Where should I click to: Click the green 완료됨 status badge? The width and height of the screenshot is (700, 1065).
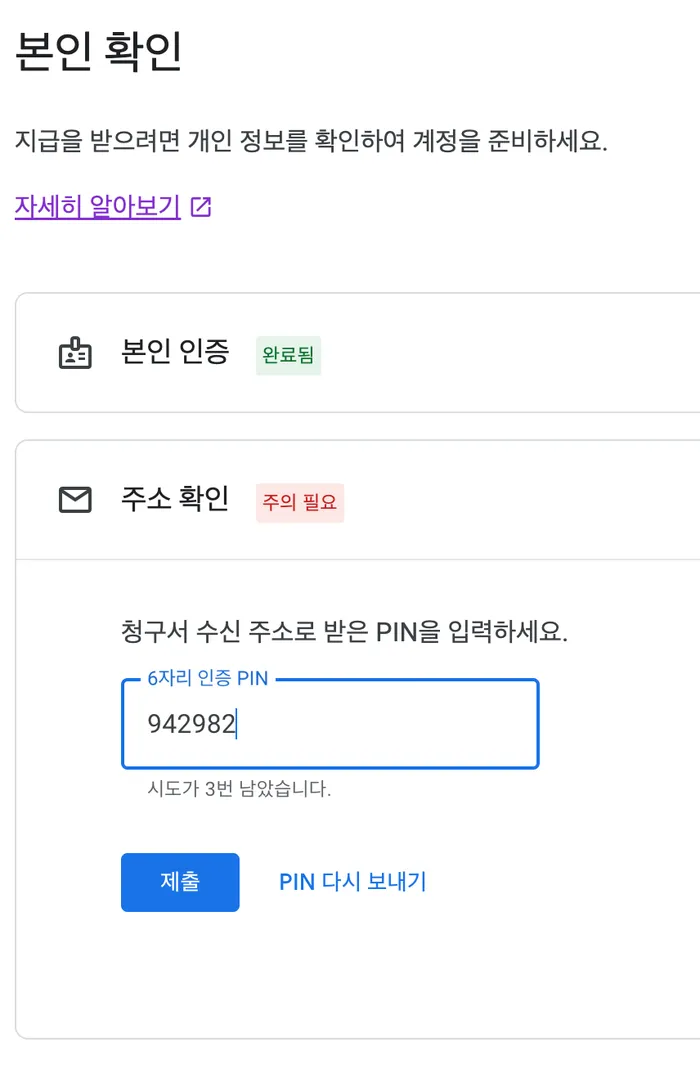288,355
